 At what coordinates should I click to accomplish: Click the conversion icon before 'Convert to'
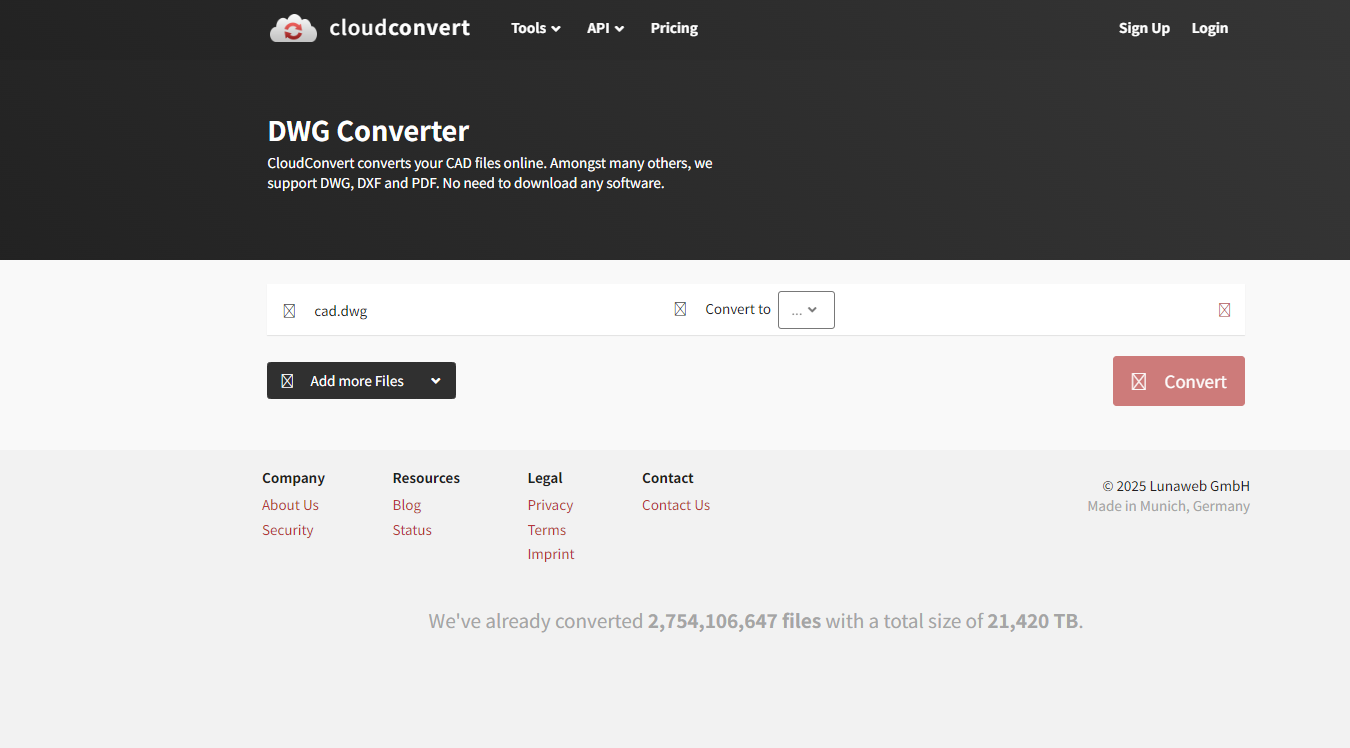coord(680,310)
